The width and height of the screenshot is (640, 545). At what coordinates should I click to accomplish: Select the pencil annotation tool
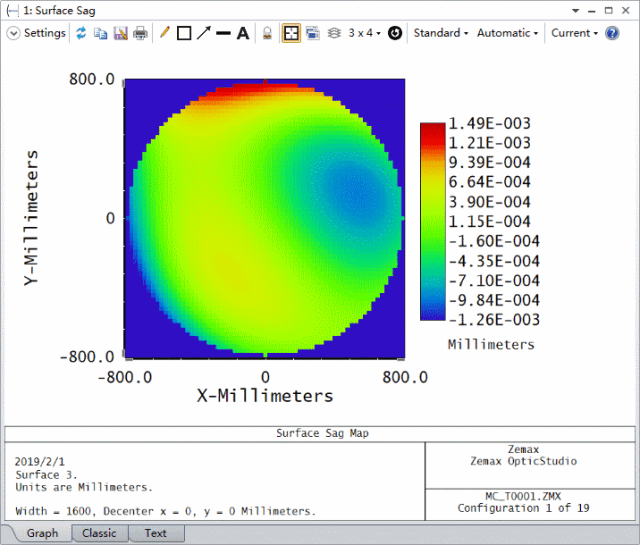pos(165,33)
